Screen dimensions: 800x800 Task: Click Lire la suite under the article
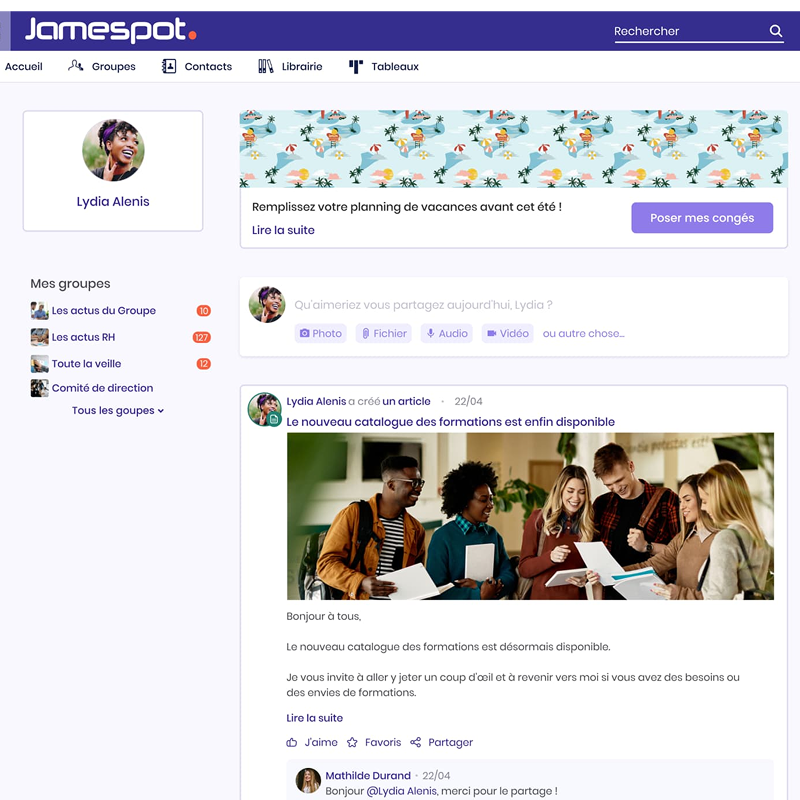coord(314,718)
